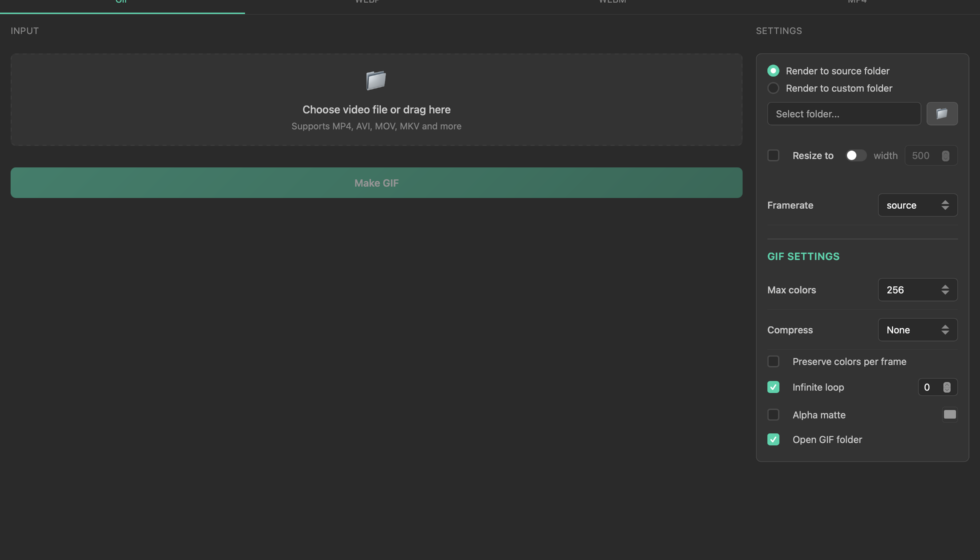Click Choose video file or drag here
980x560 pixels.
point(376,109)
